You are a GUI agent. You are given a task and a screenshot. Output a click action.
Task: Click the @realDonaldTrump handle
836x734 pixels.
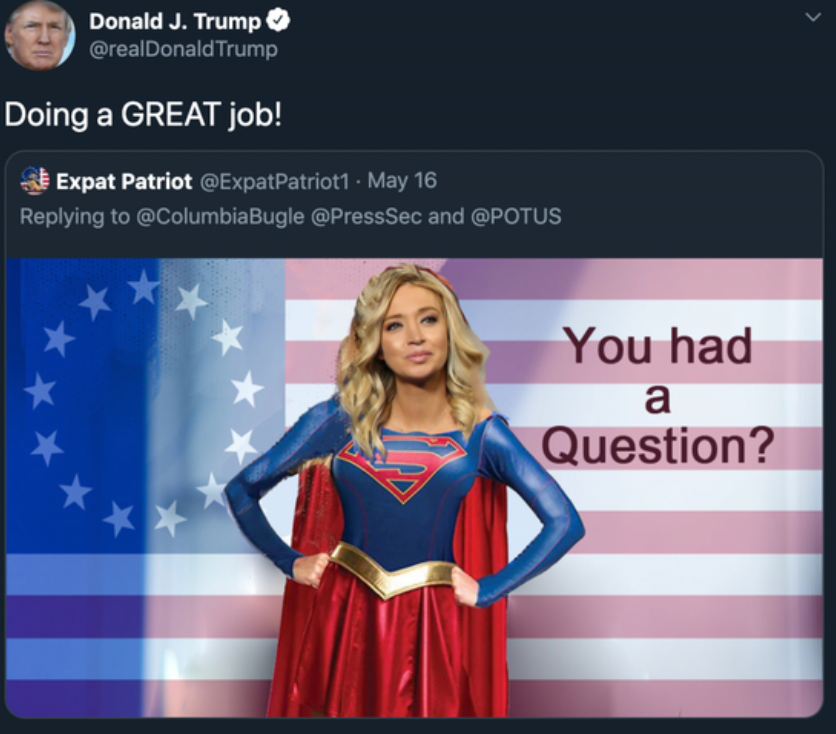tap(183, 50)
